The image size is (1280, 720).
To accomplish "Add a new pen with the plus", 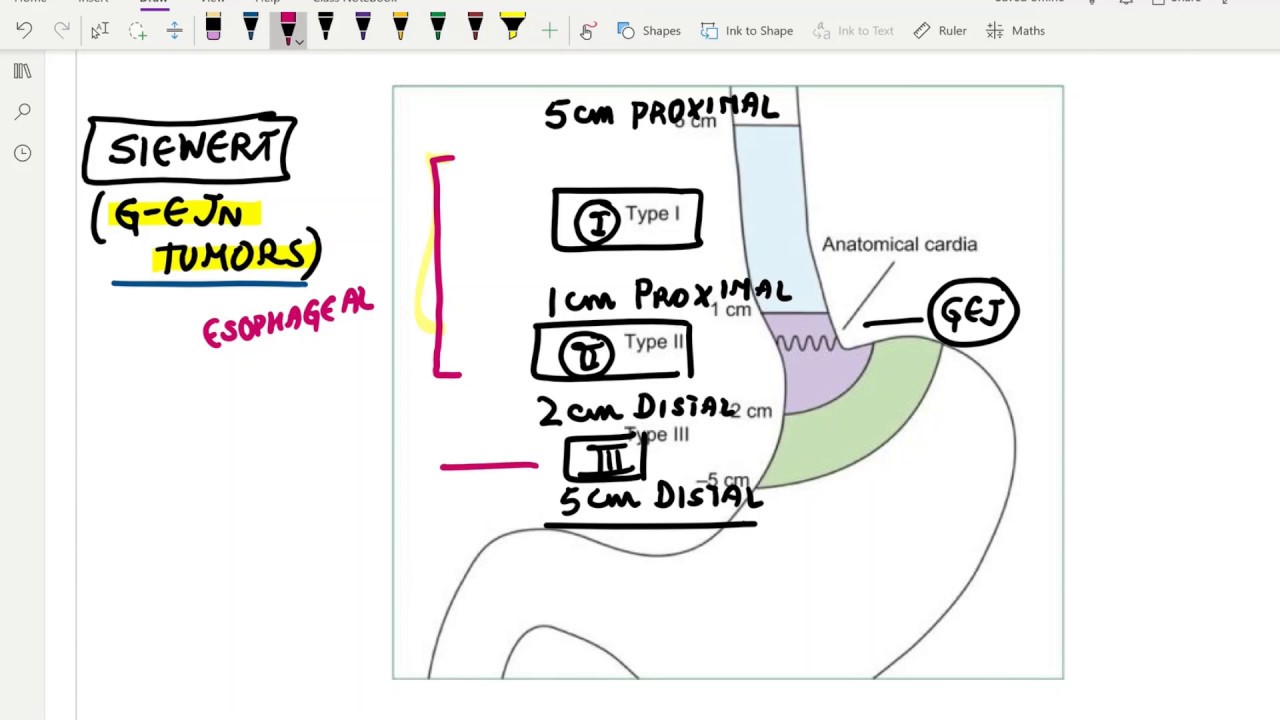I will 549,31.
